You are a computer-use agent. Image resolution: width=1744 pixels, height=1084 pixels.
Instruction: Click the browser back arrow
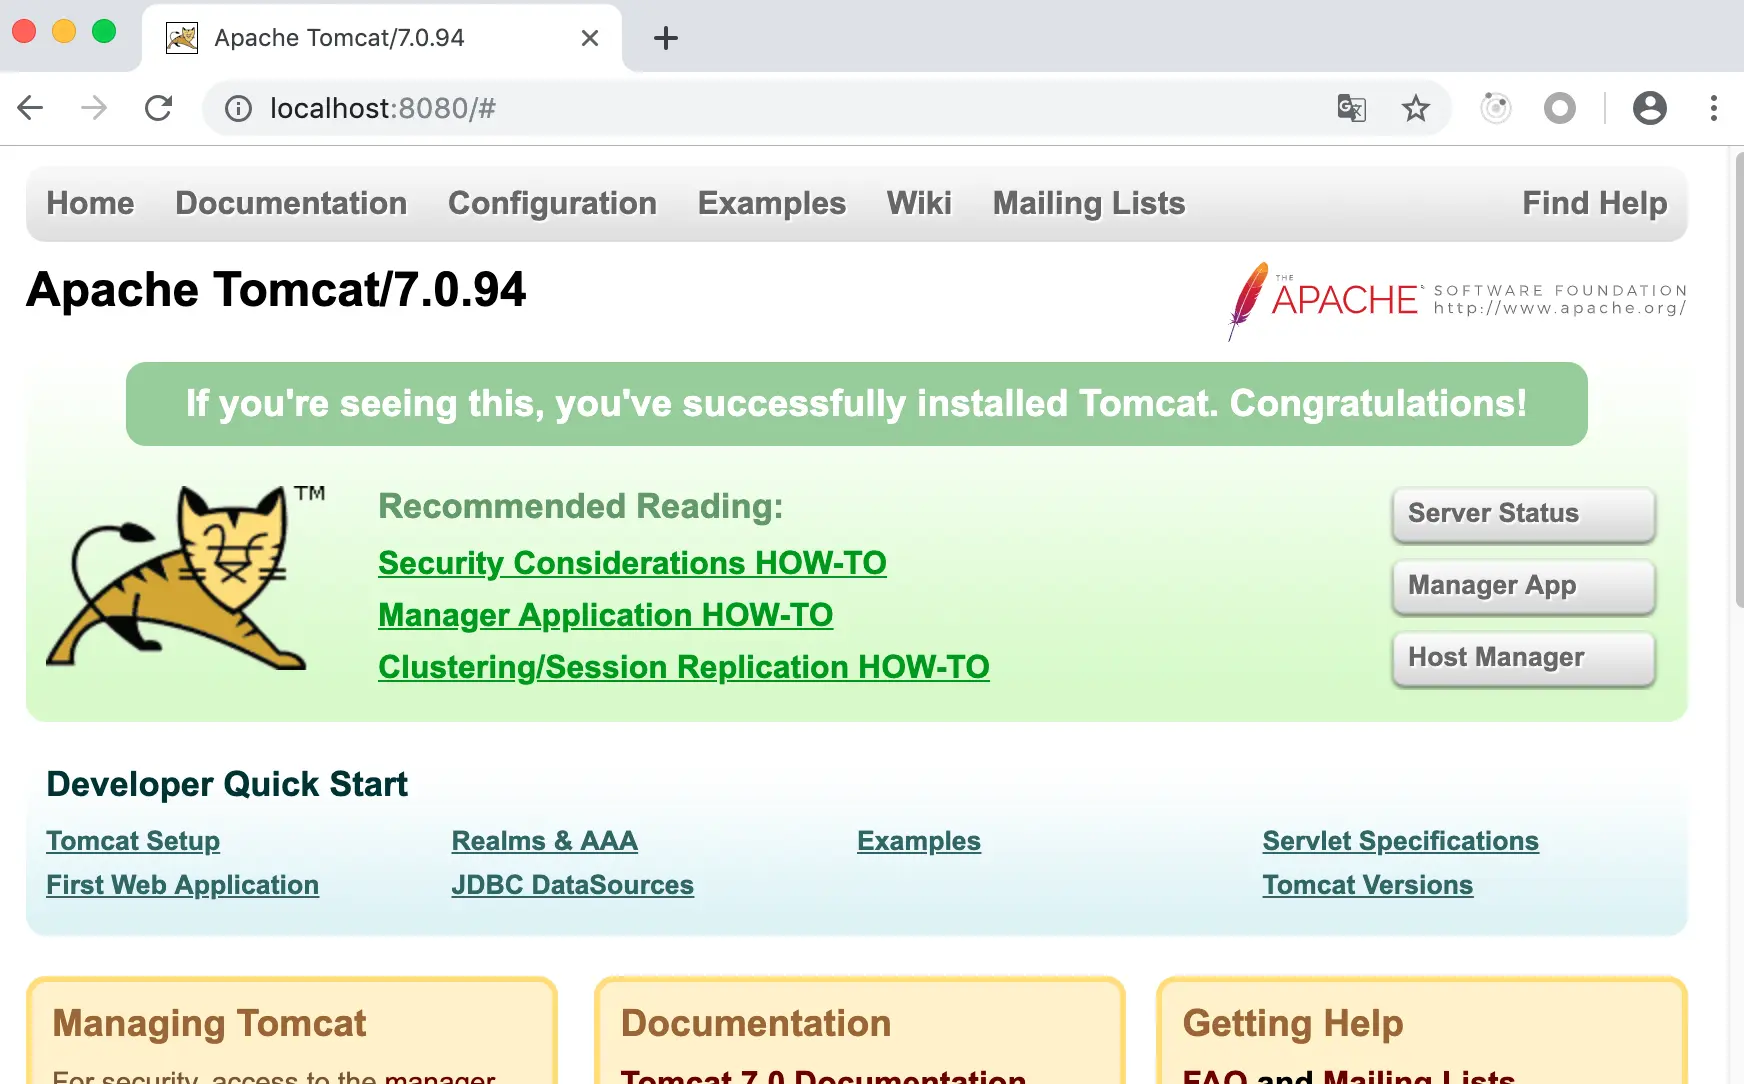coord(31,108)
